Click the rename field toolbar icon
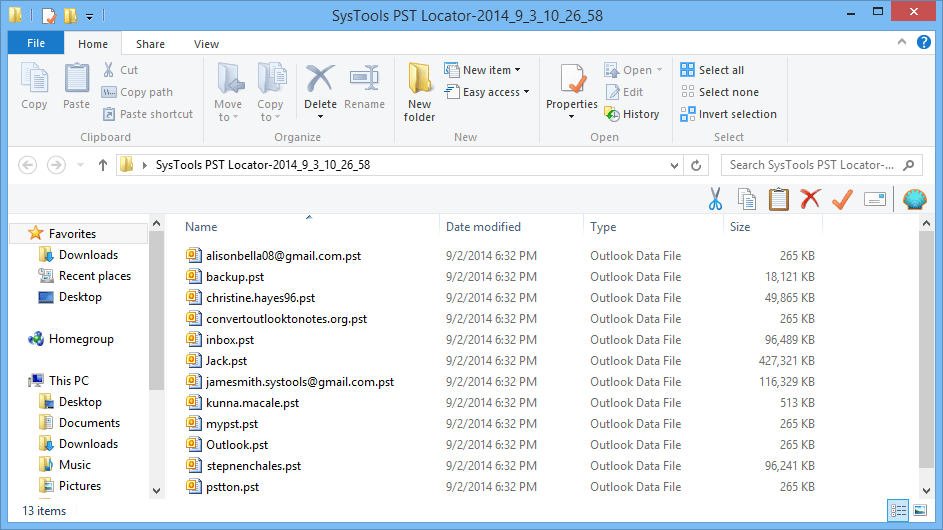The height and width of the screenshot is (530, 943). [874, 199]
